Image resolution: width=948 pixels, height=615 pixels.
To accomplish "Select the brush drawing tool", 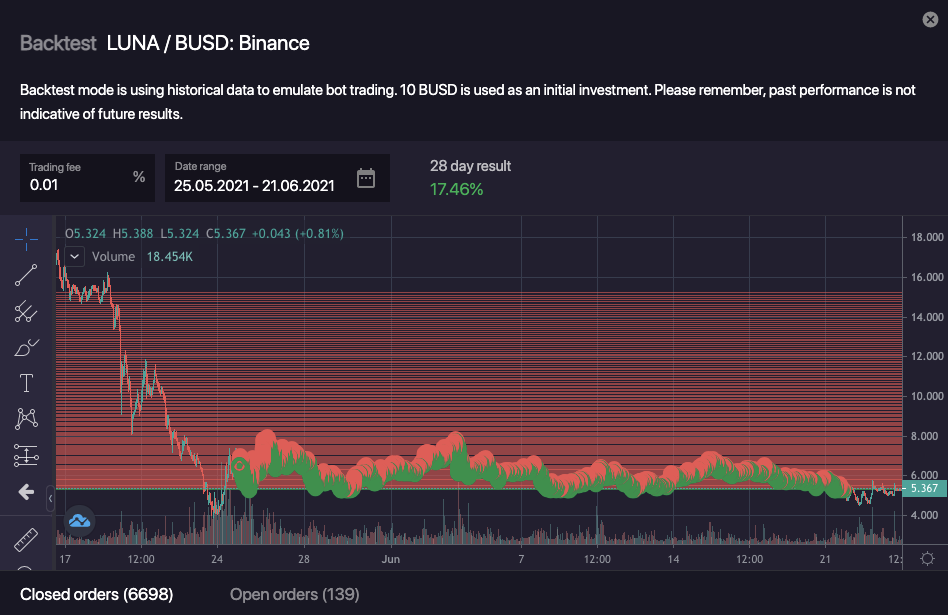I will (26, 348).
